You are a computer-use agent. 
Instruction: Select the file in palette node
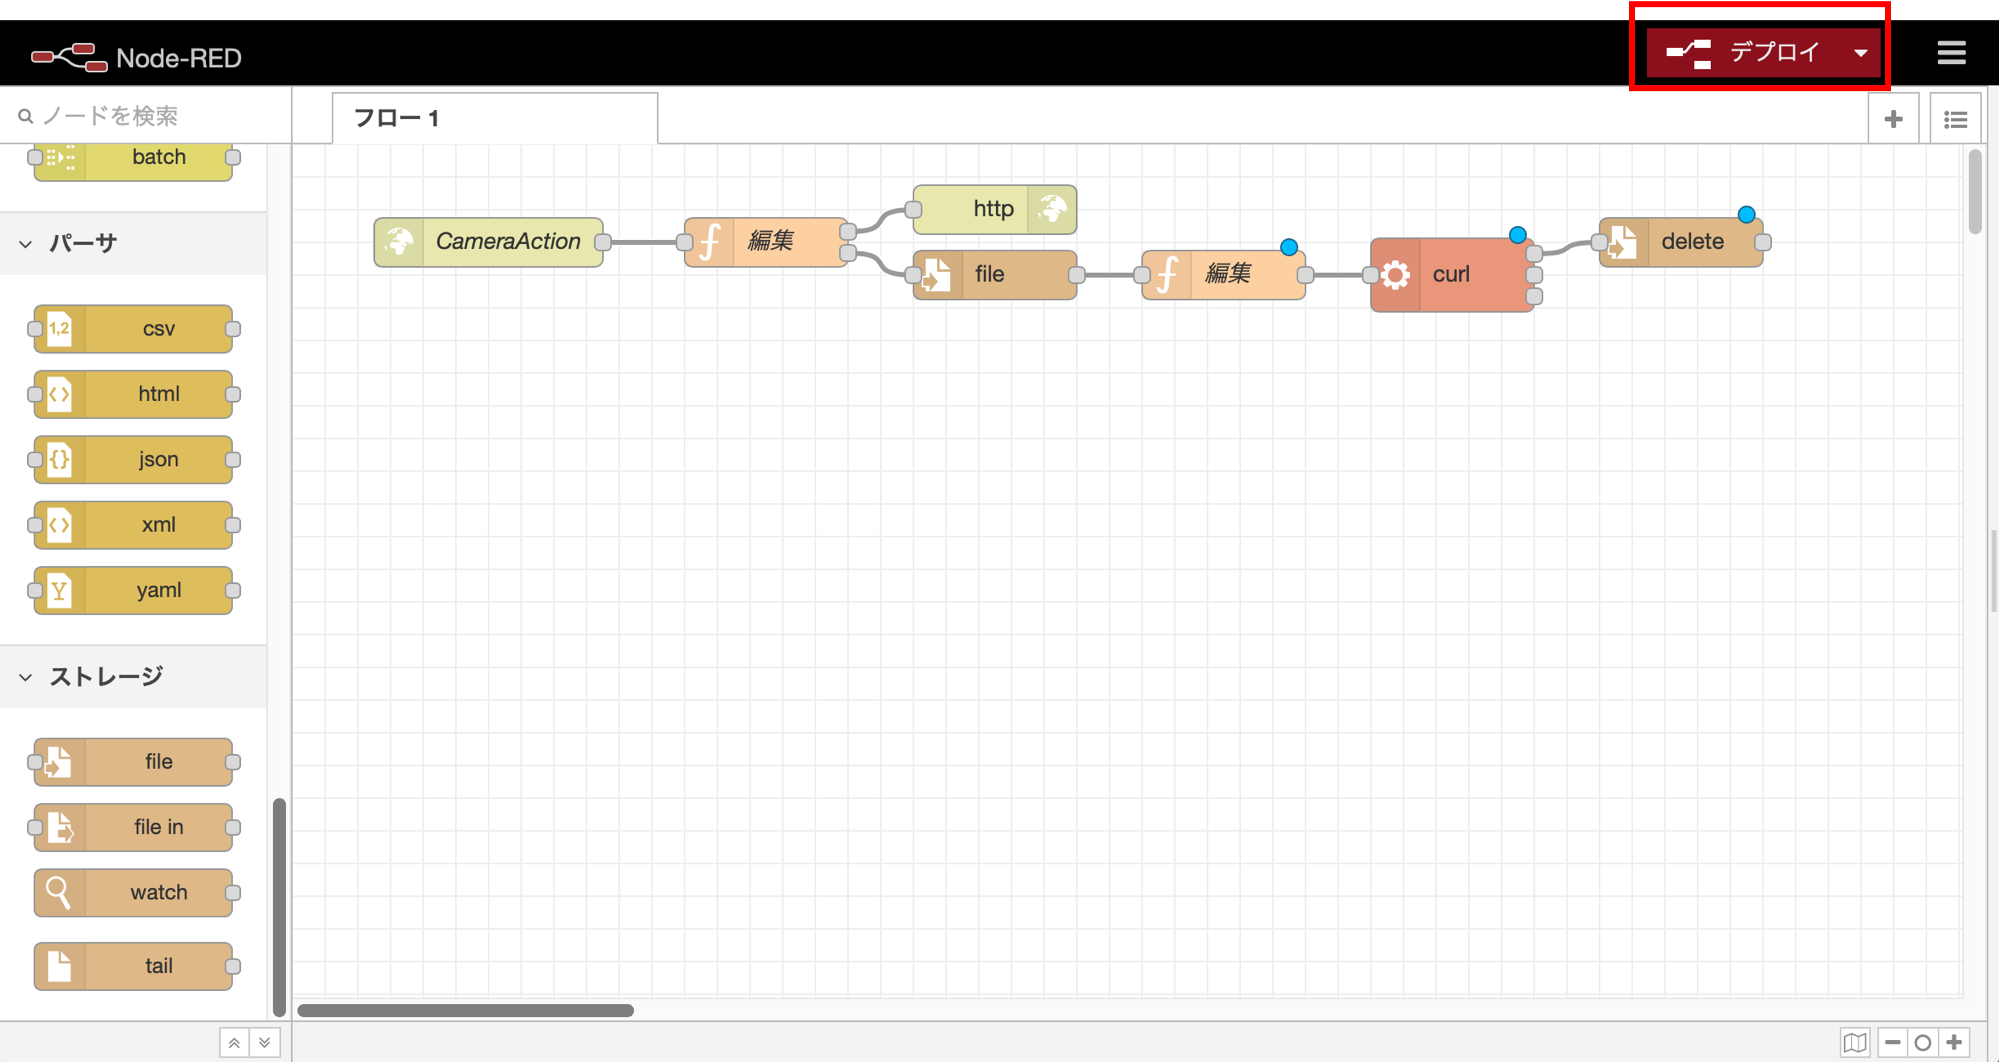click(x=133, y=827)
